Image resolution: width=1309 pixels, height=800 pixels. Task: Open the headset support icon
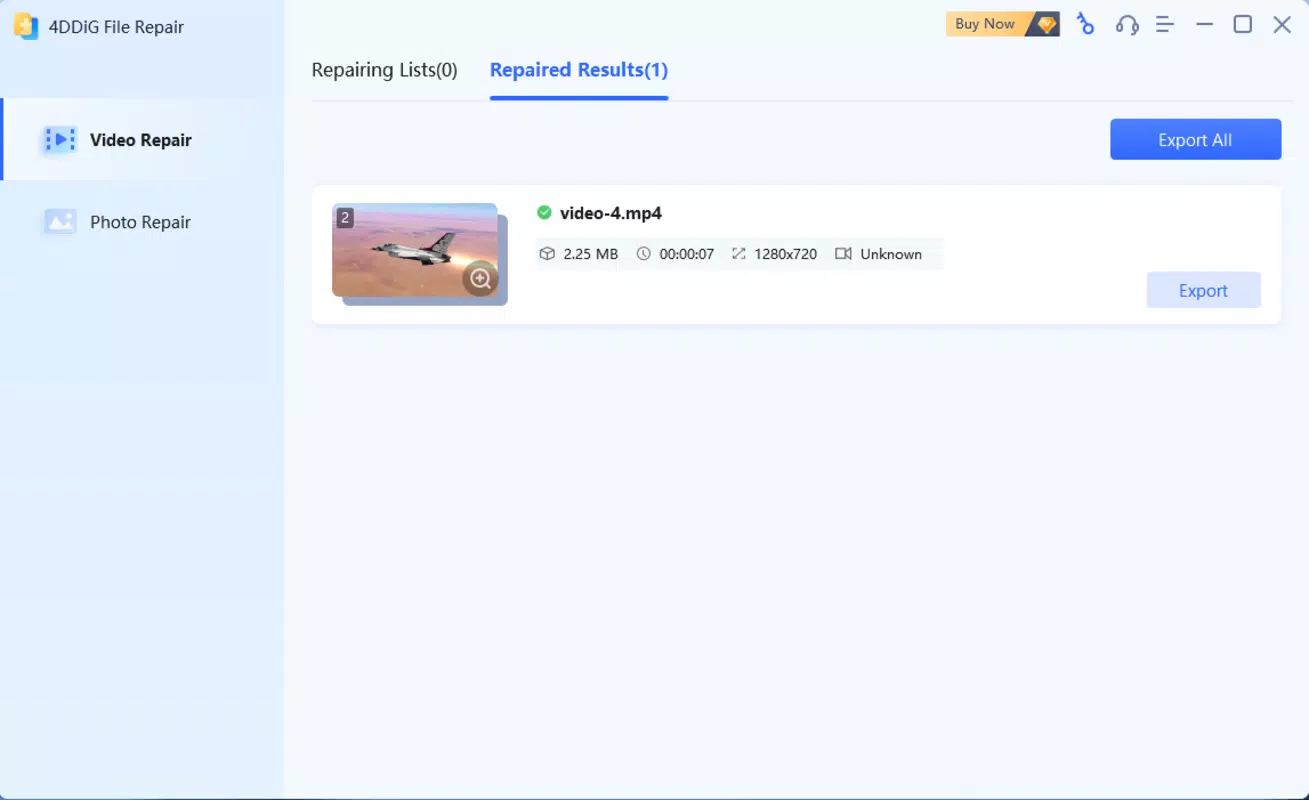(x=1127, y=24)
